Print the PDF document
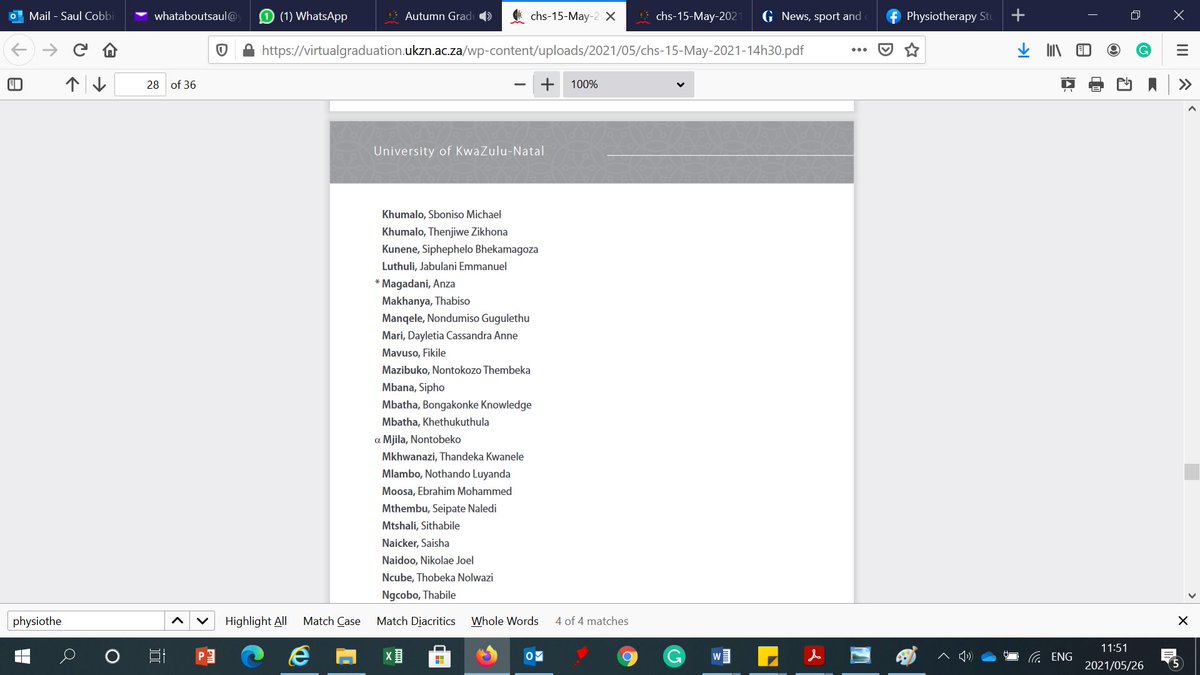Screen dimensions: 1200x675 tap(1097, 85)
